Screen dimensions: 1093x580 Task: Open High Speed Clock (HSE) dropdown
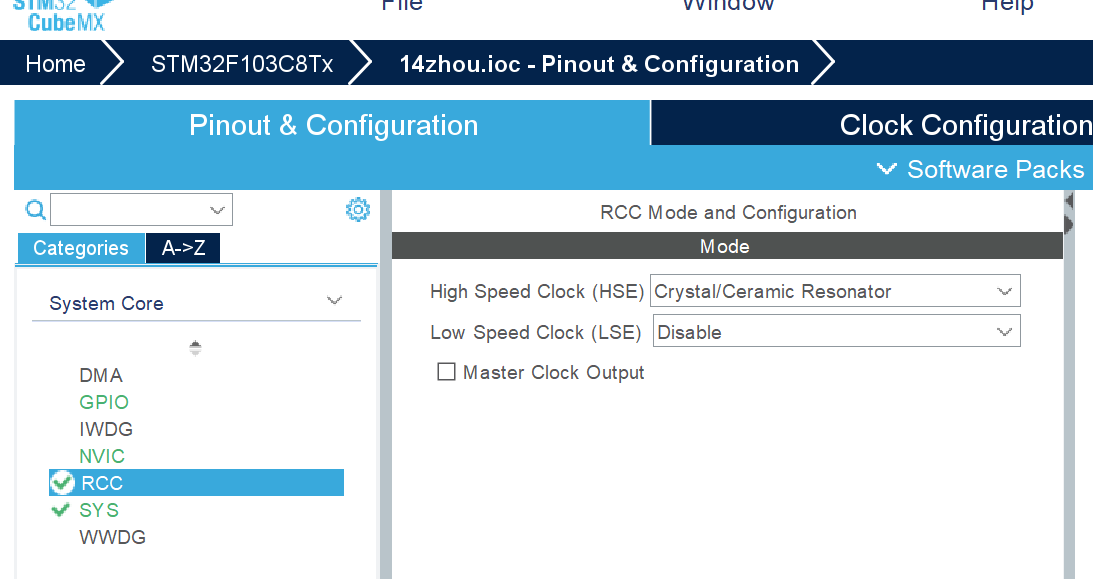[x=835, y=291]
